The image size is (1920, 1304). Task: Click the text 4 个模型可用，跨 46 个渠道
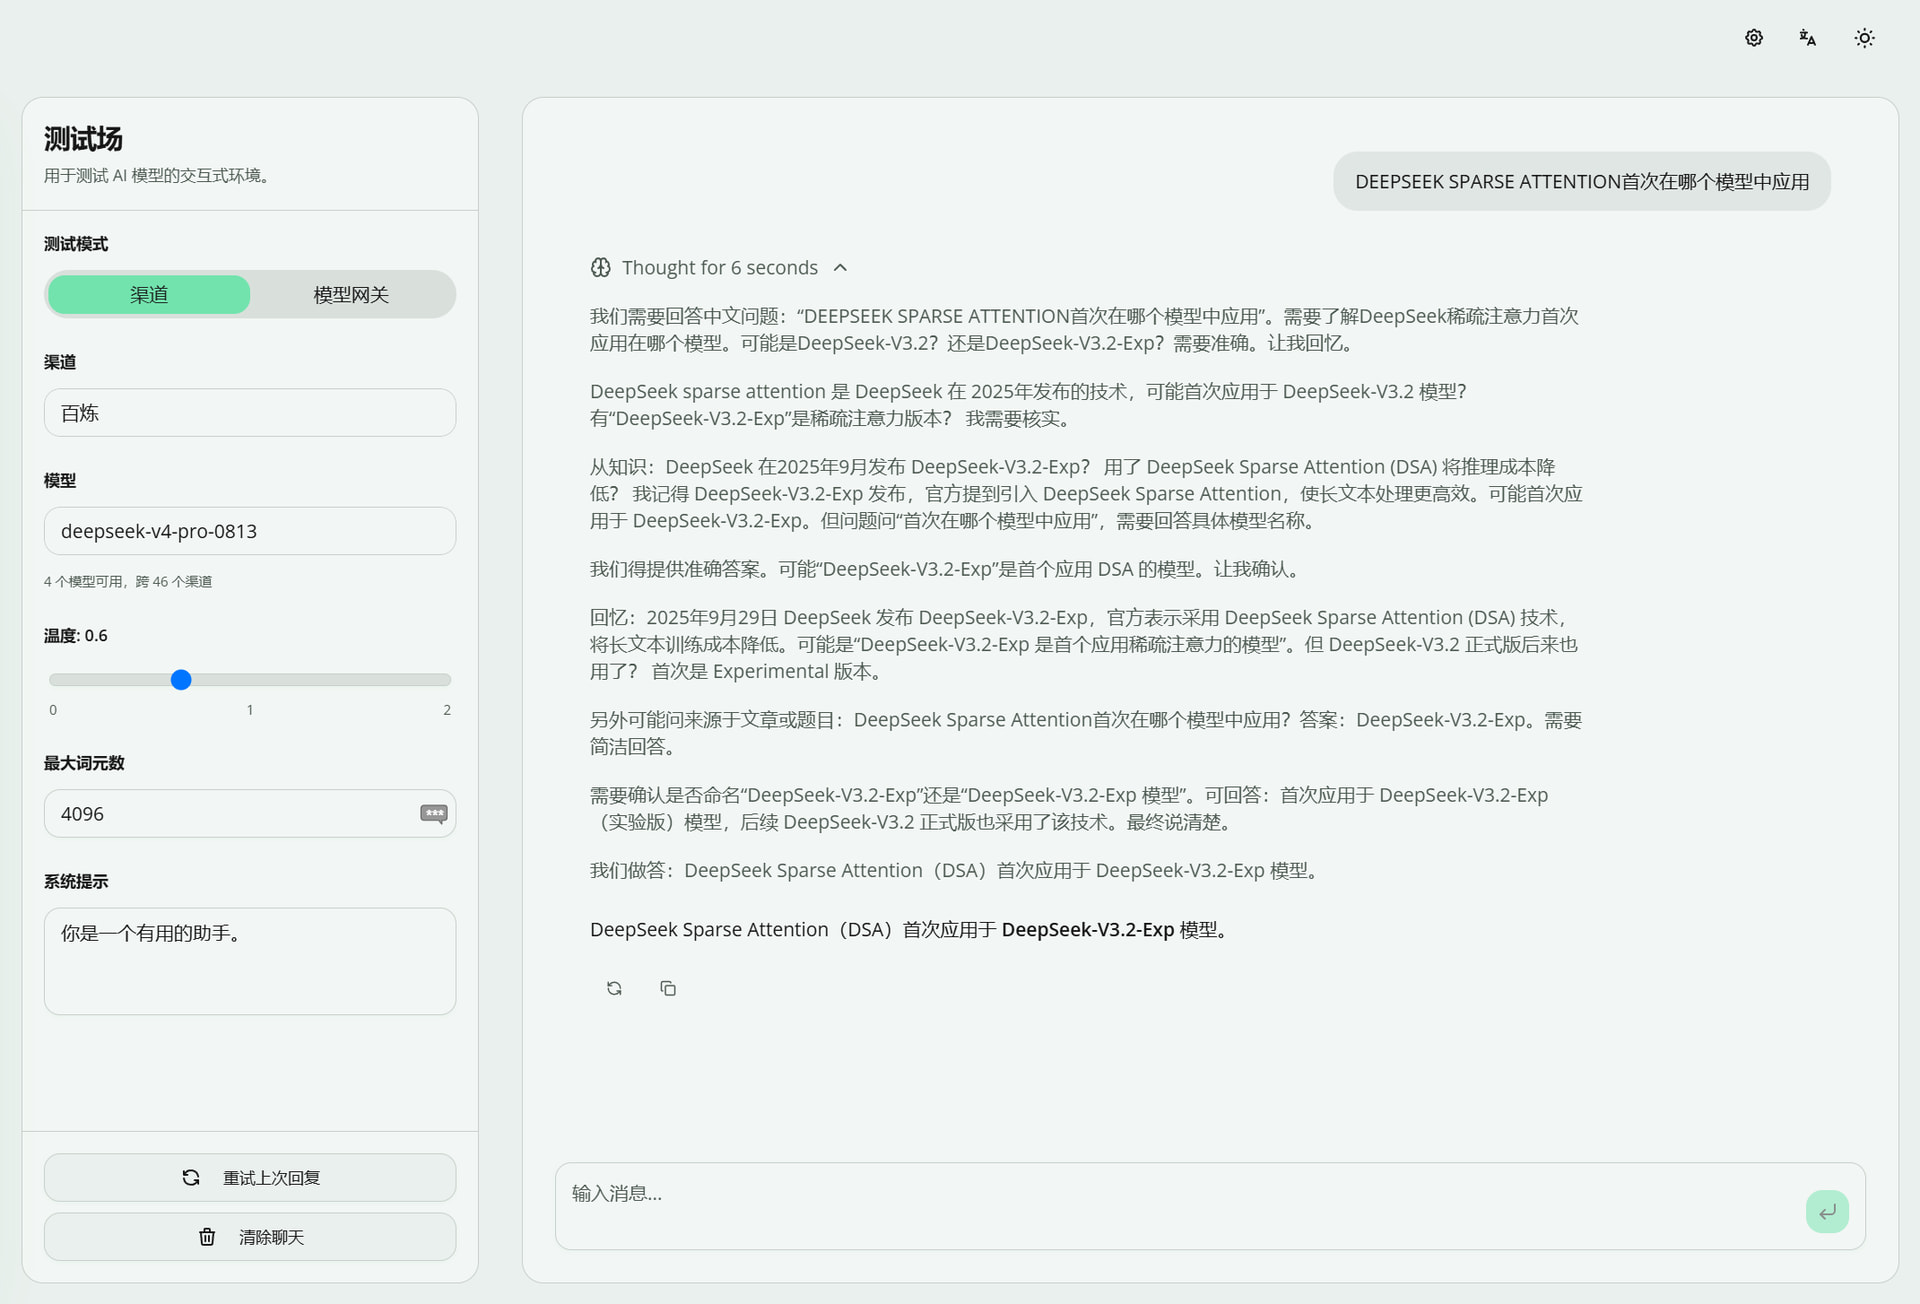[x=128, y=581]
